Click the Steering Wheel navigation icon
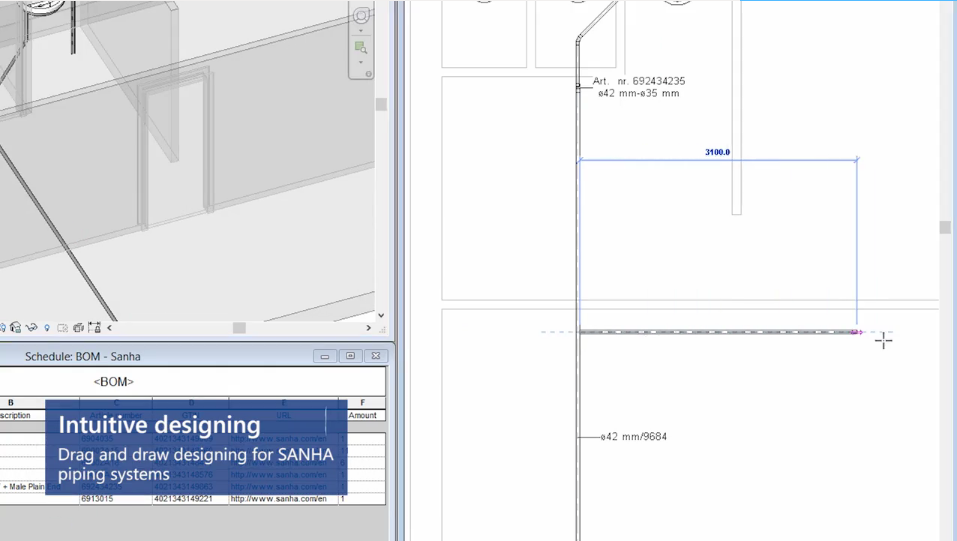Image resolution: width=957 pixels, height=541 pixels. pyautogui.click(x=361, y=15)
